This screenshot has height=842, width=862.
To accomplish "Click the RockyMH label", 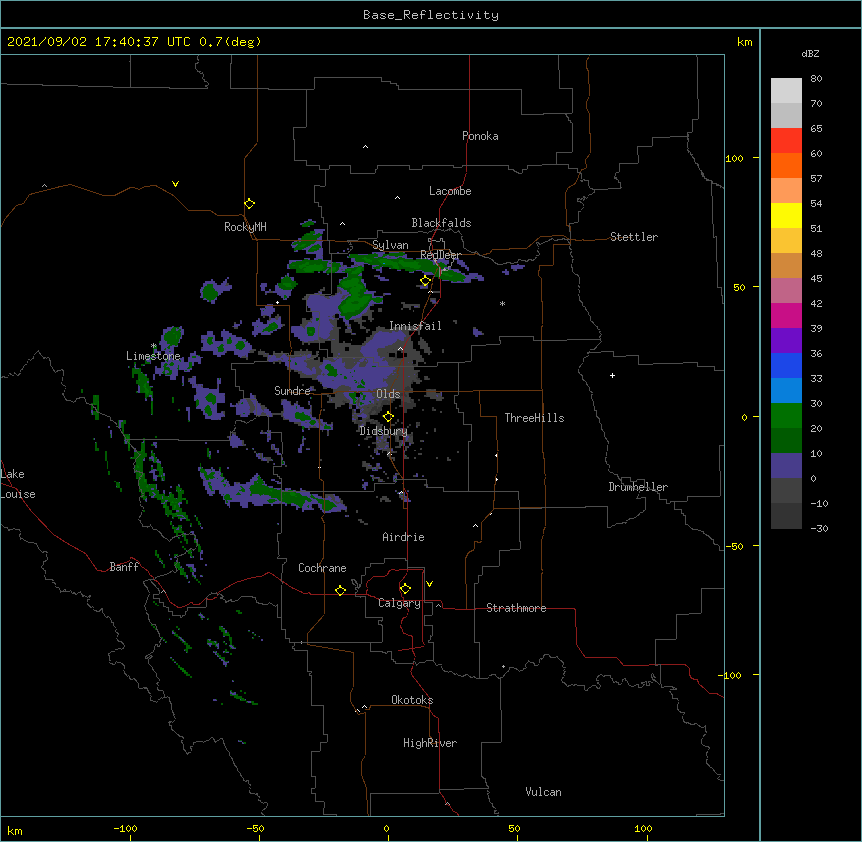I will pos(245,227).
